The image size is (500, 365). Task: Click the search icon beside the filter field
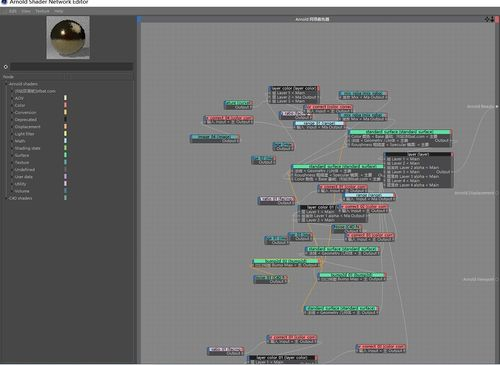pos(6,67)
